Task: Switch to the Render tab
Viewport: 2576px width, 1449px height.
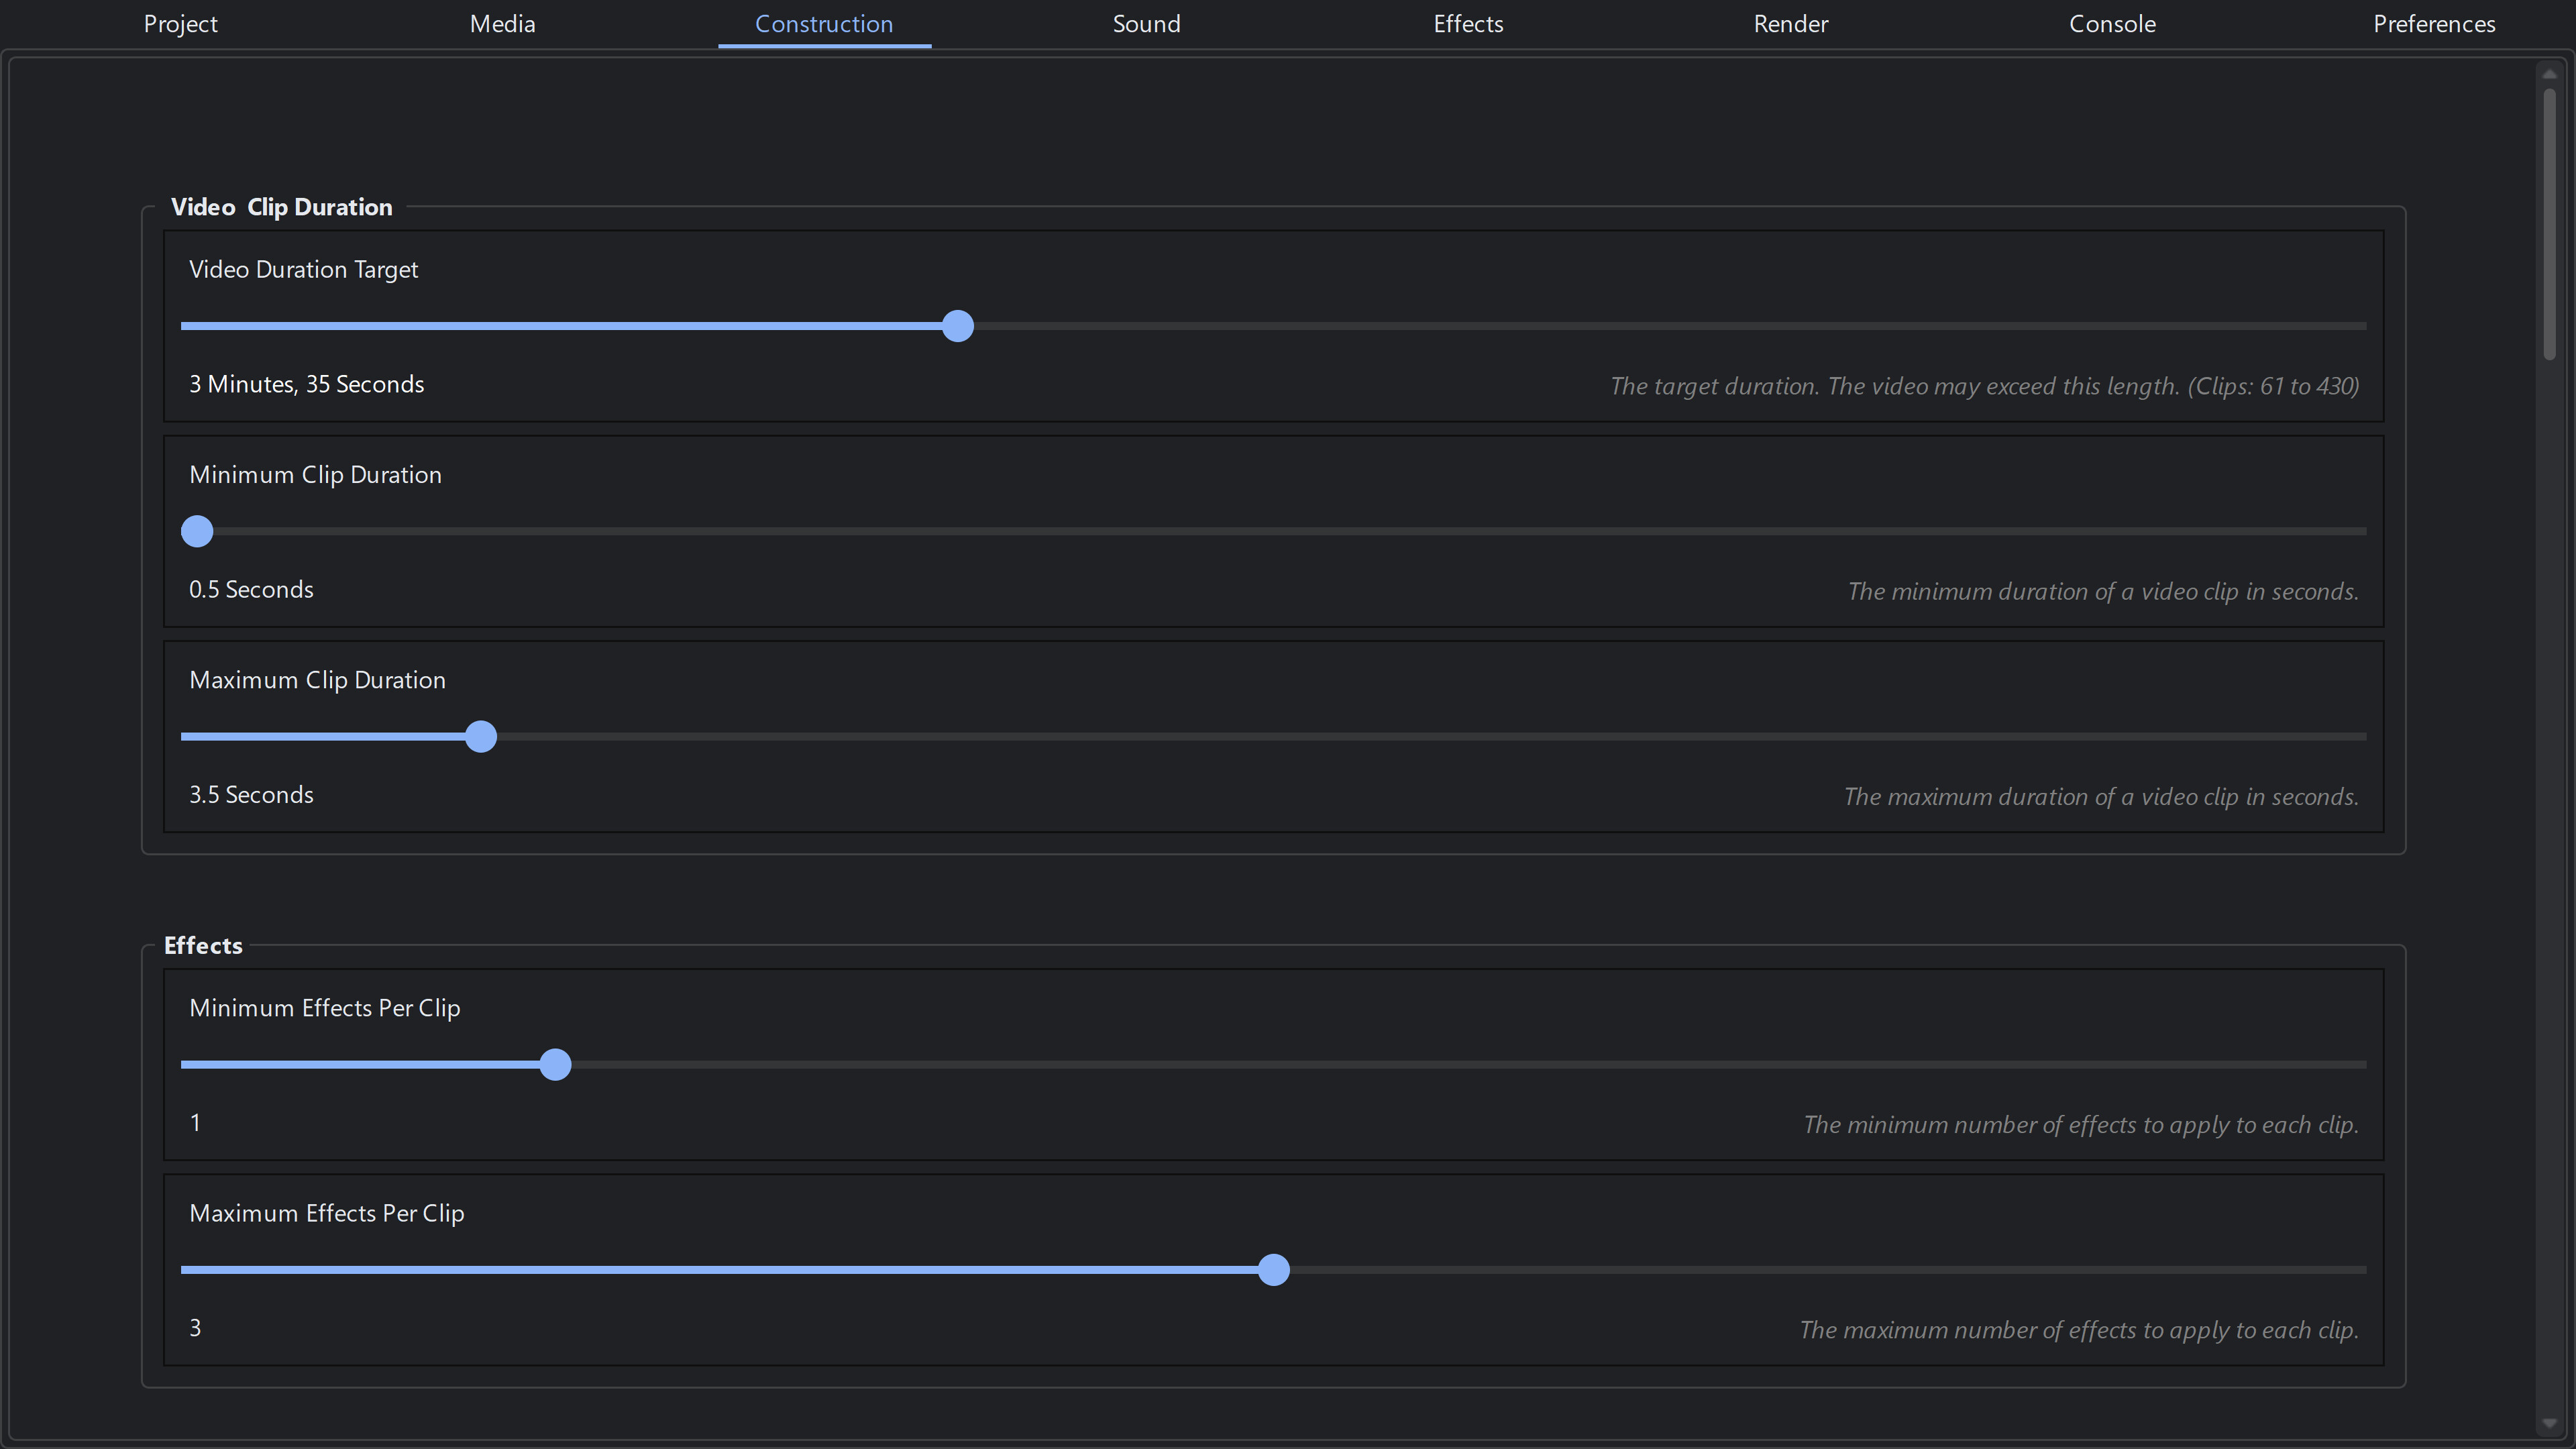Action: 1790,23
